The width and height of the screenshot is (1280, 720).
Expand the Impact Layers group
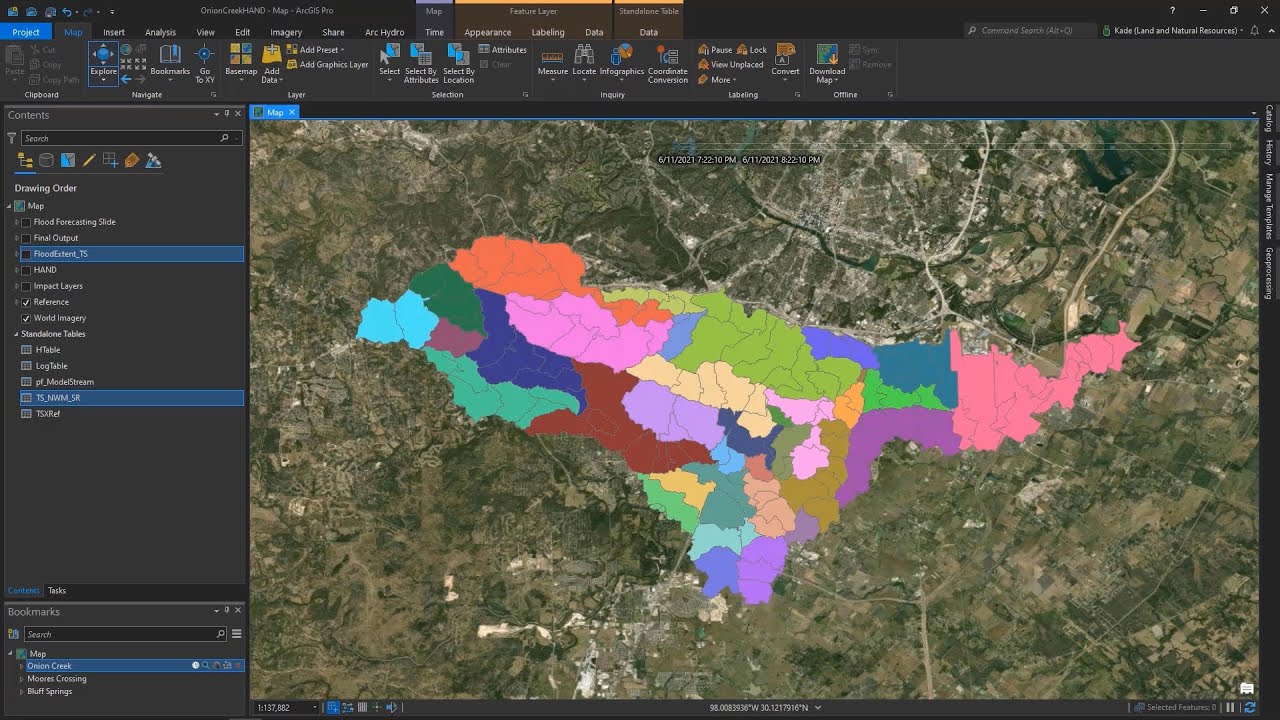(17, 286)
